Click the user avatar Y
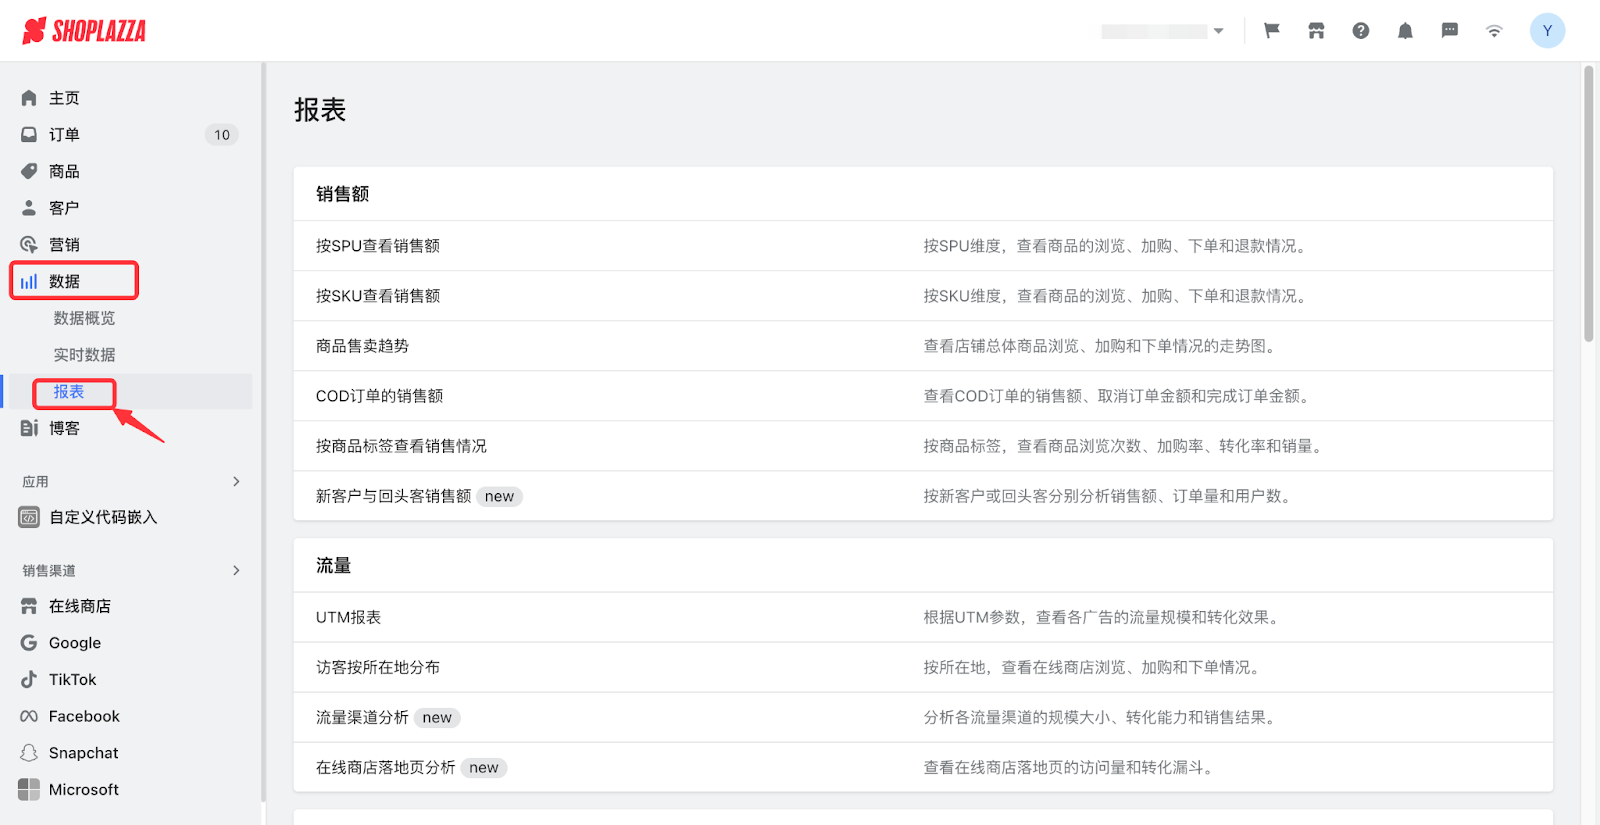Image resolution: width=1600 pixels, height=825 pixels. coord(1547,31)
